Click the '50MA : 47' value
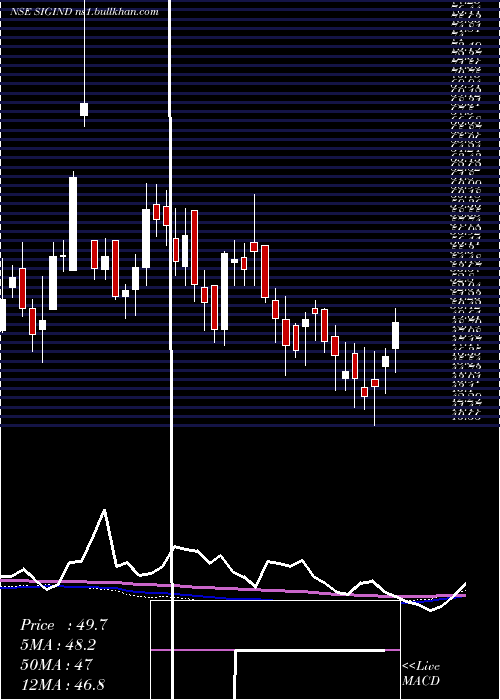This screenshot has height=700, width=500. [56, 665]
